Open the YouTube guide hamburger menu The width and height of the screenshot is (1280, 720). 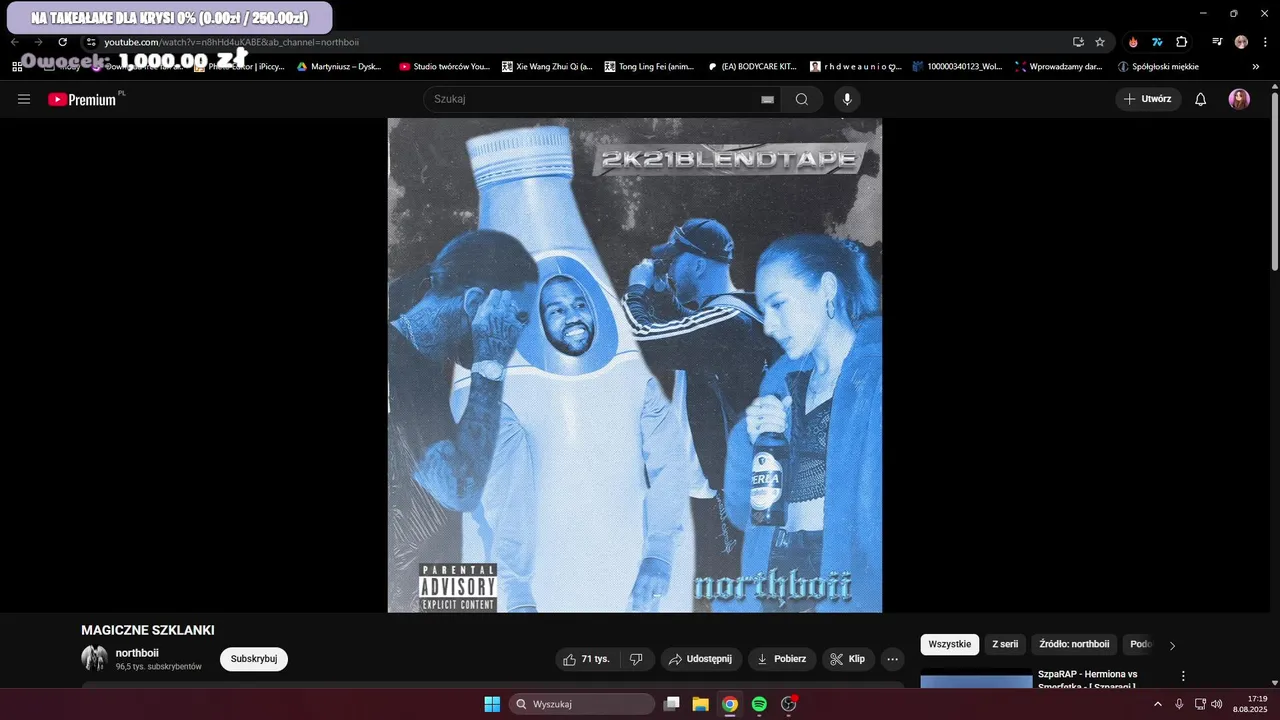coord(24,99)
